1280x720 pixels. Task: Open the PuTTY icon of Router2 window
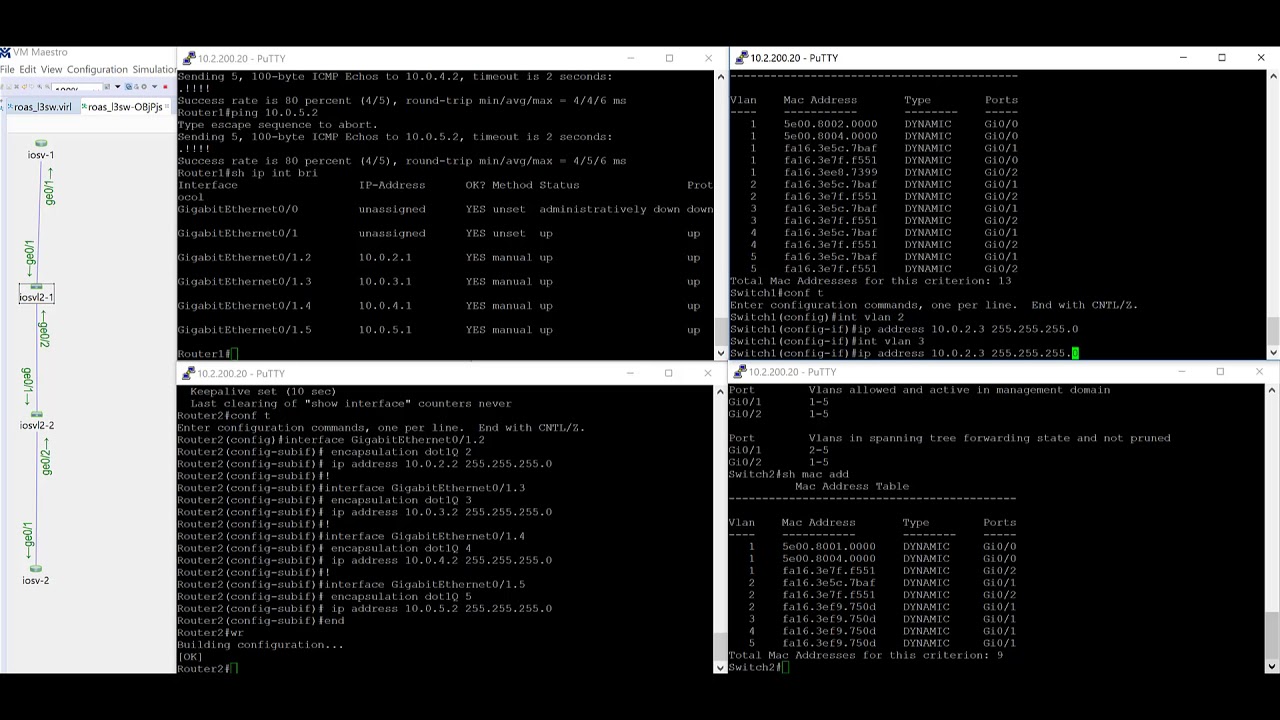click(x=188, y=373)
